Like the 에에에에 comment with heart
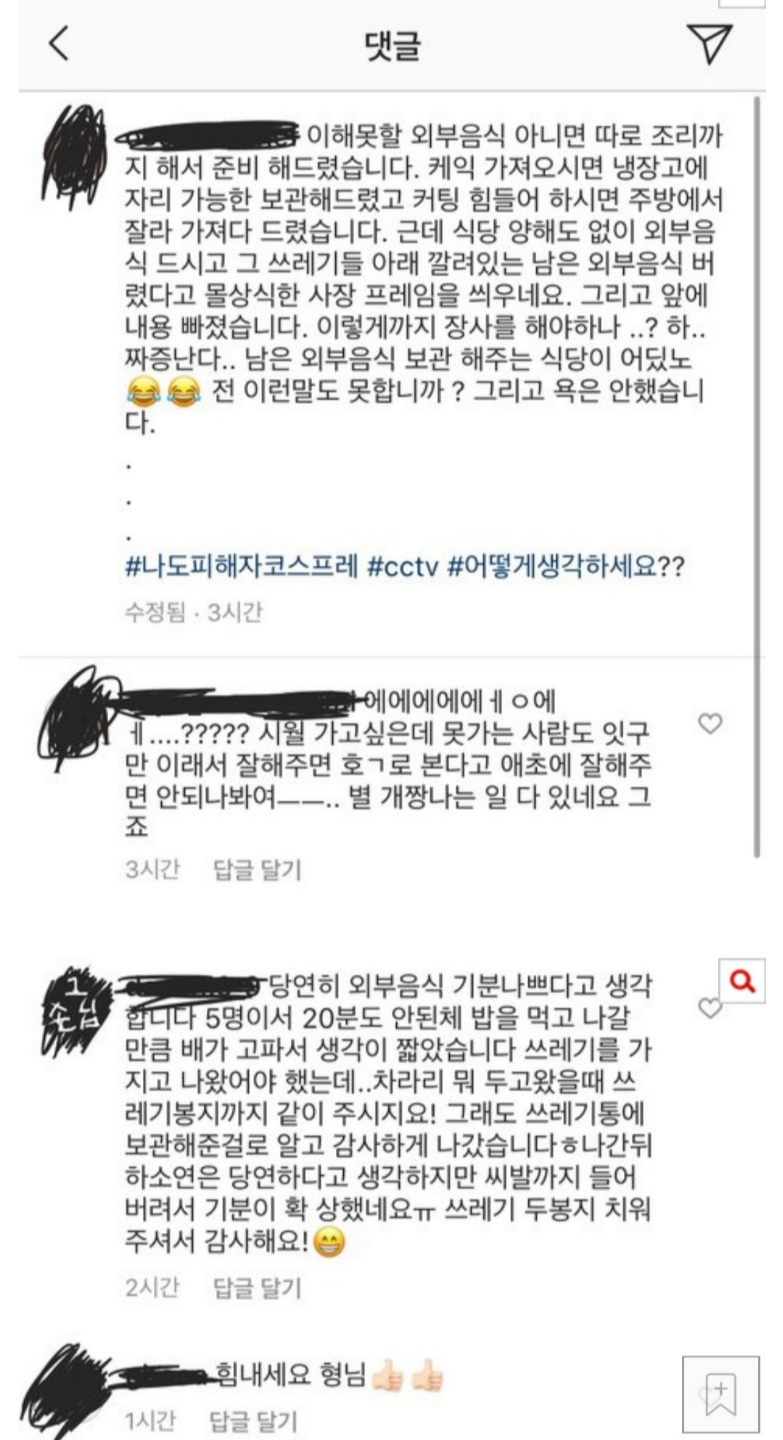 click(710, 723)
